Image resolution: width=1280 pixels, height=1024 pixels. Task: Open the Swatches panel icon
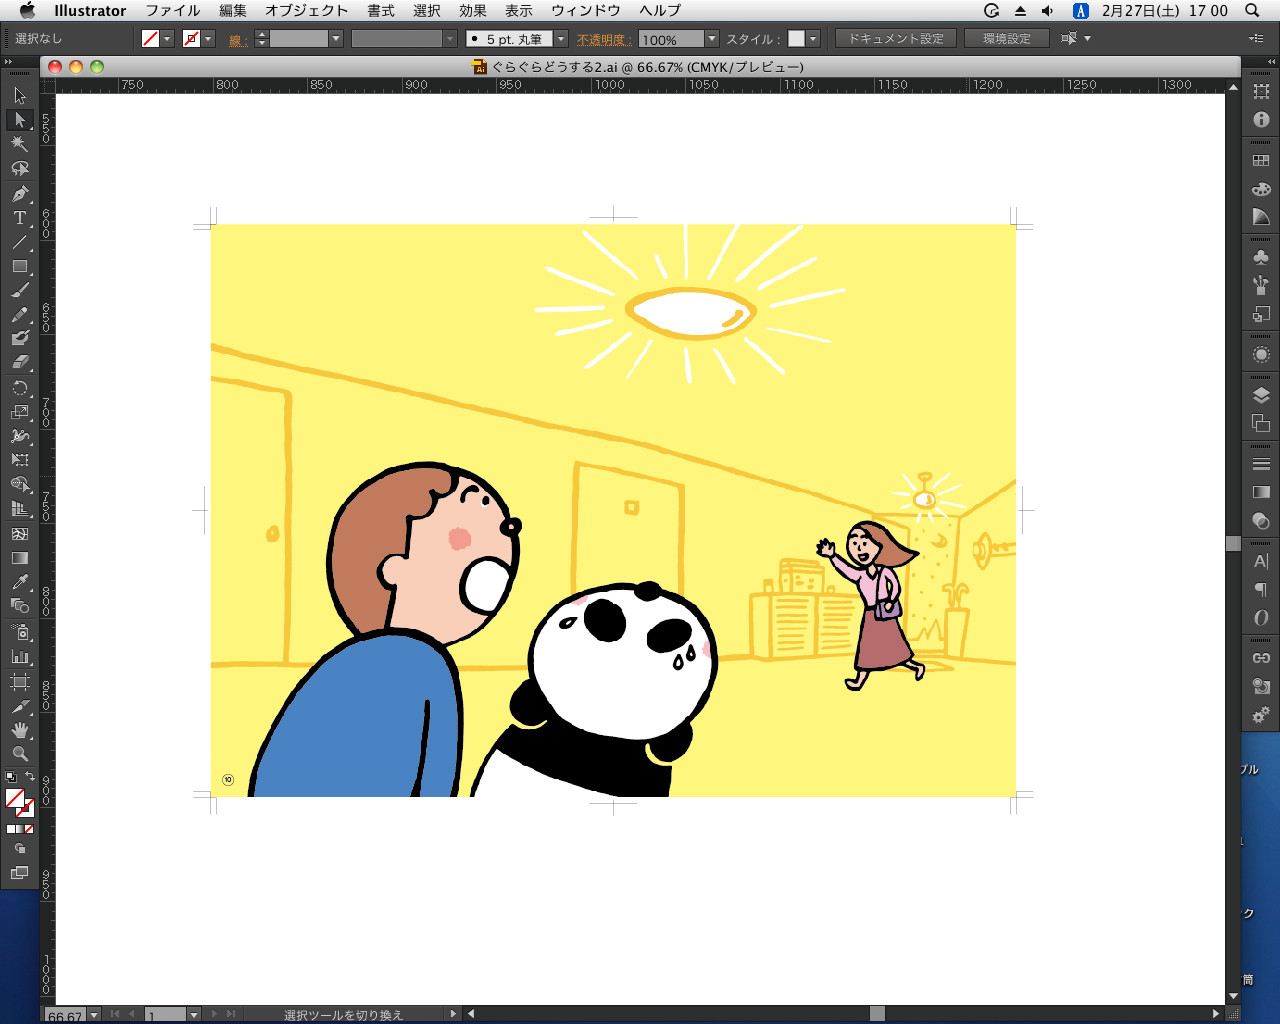click(1261, 161)
